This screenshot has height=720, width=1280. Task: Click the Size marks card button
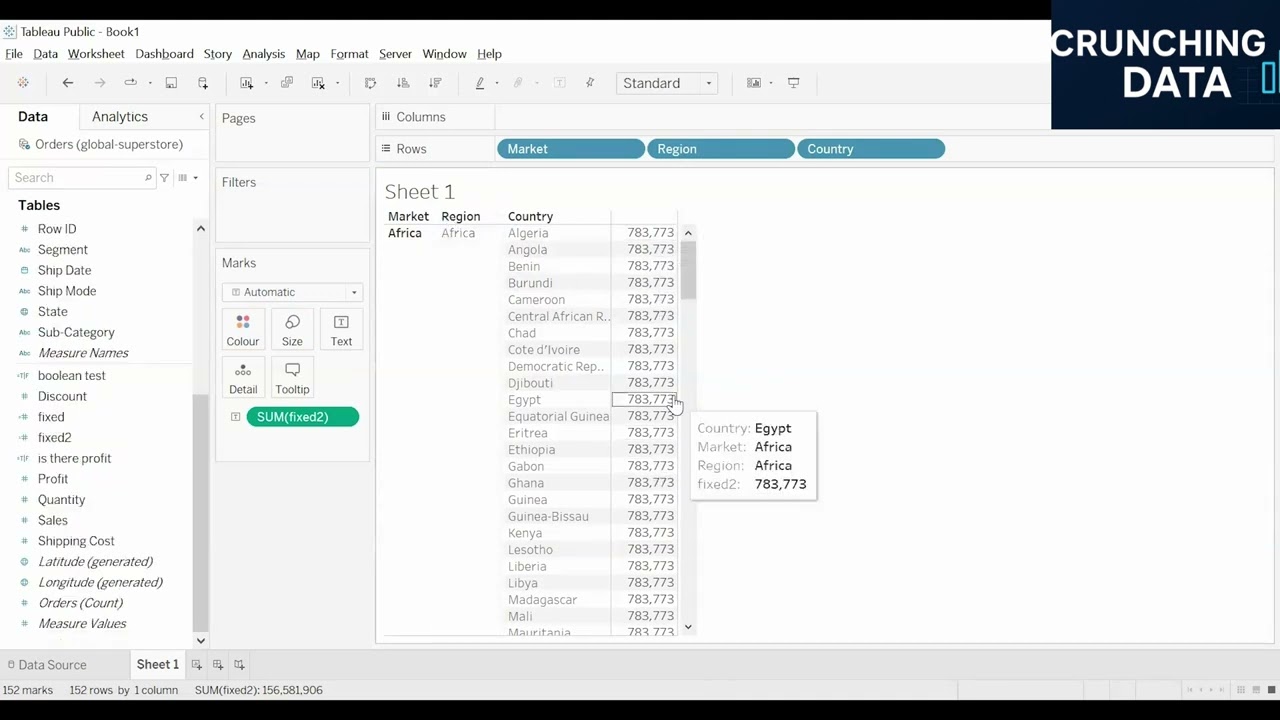tap(292, 330)
